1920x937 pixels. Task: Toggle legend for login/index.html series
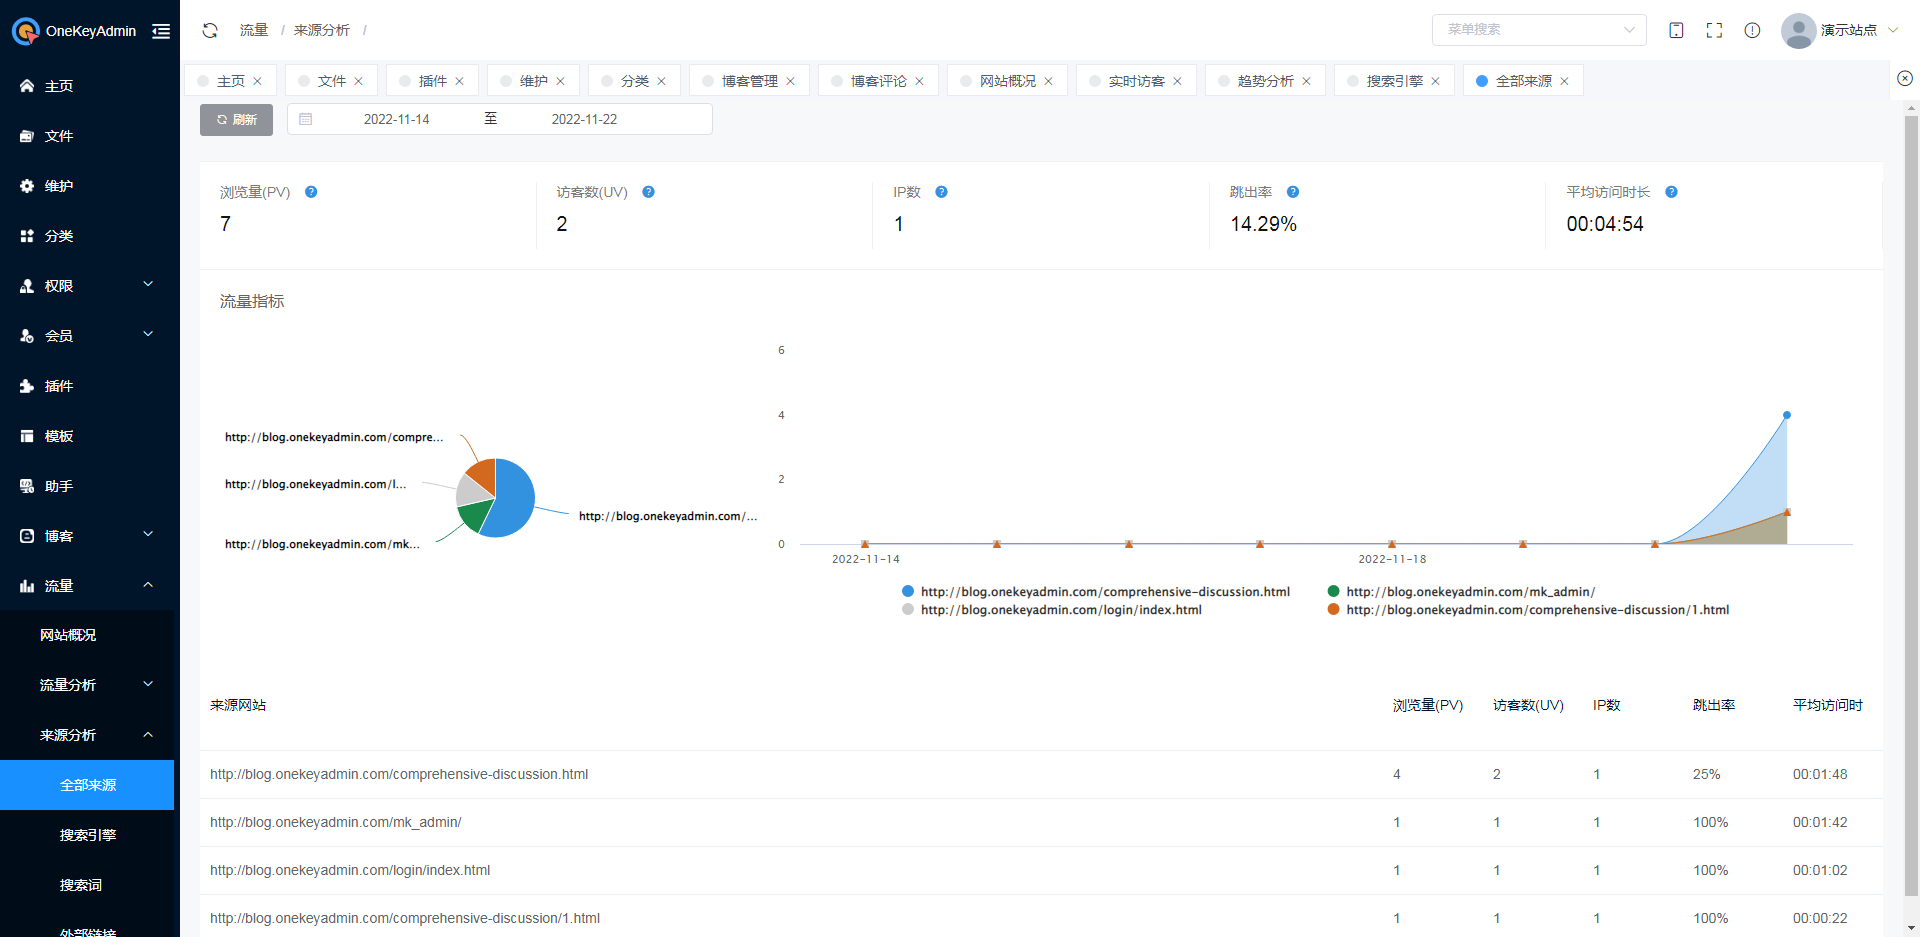1052,610
